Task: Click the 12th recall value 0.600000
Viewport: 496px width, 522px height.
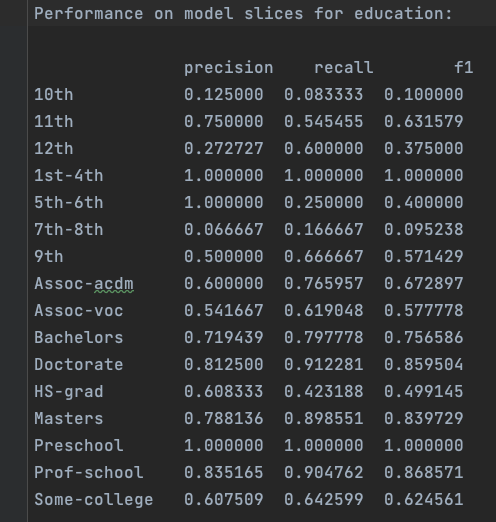Action: [x=324, y=149]
